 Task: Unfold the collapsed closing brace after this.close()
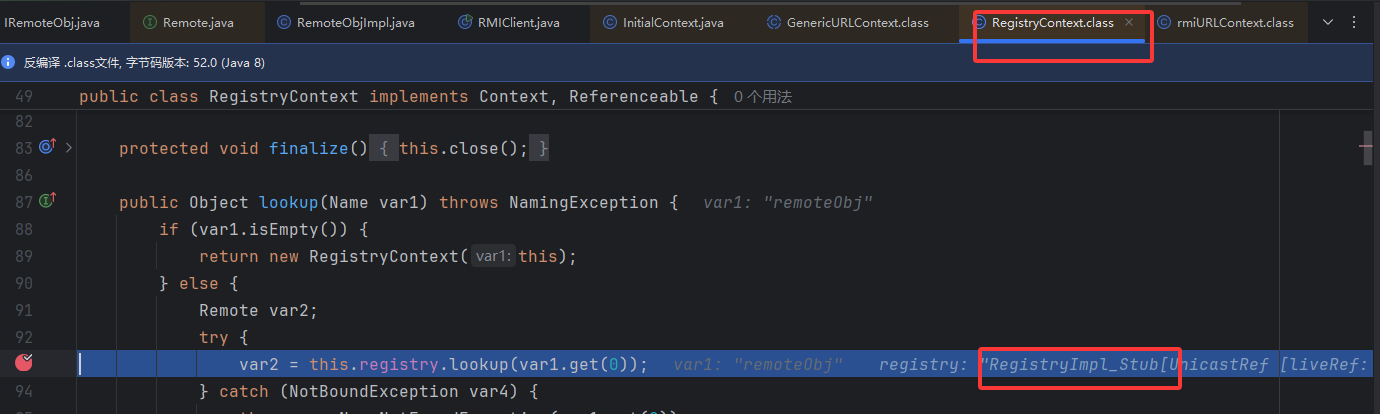click(540, 148)
